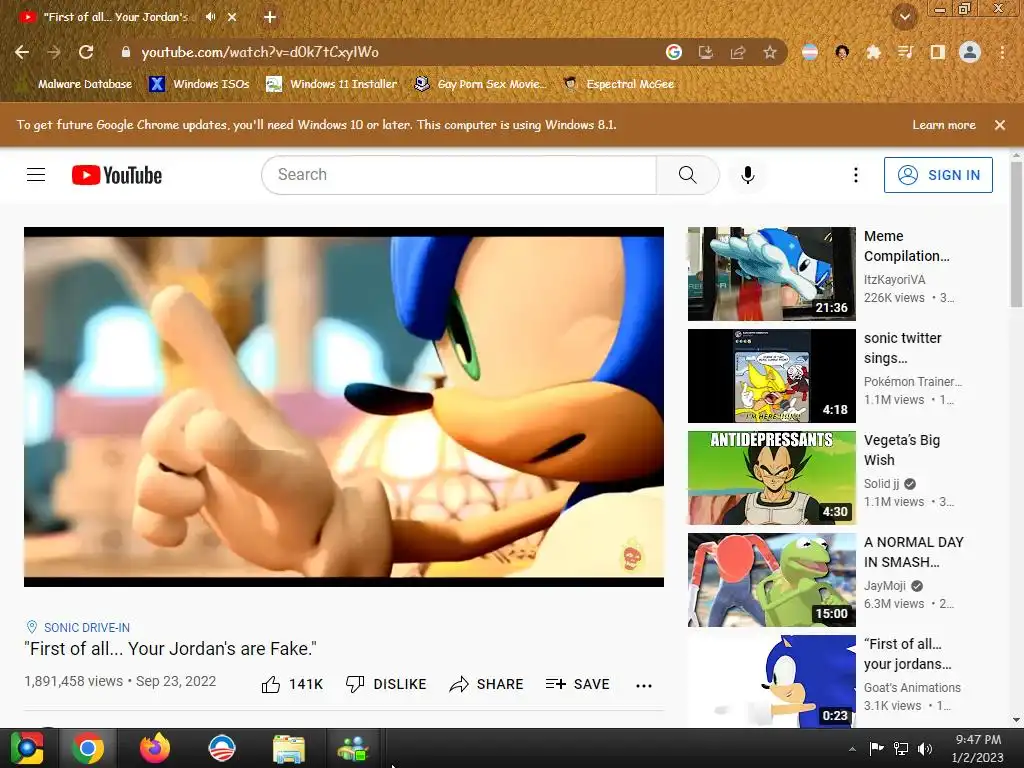Open A NORMAL DAY IN SMASH title
The width and height of the screenshot is (1024, 768).
coord(914,552)
